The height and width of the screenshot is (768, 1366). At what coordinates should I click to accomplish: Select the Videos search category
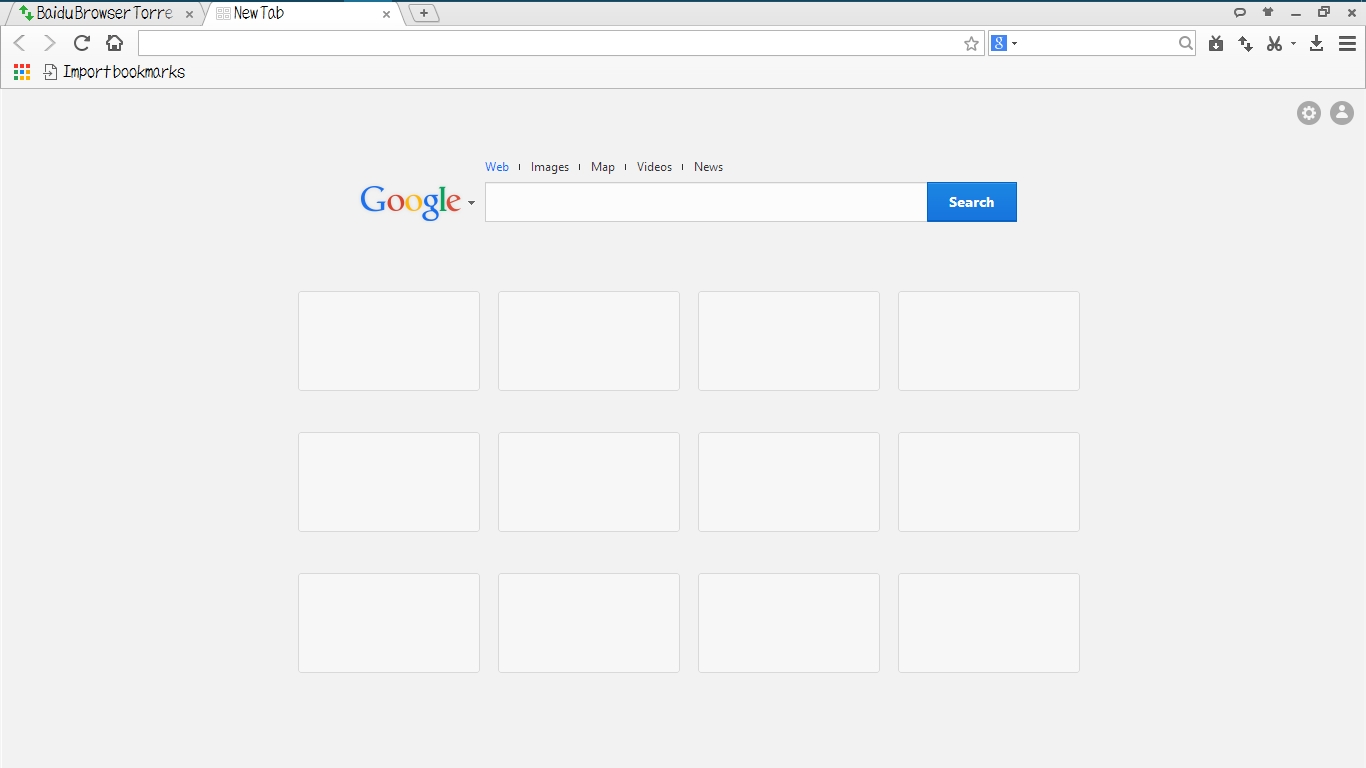pos(655,167)
